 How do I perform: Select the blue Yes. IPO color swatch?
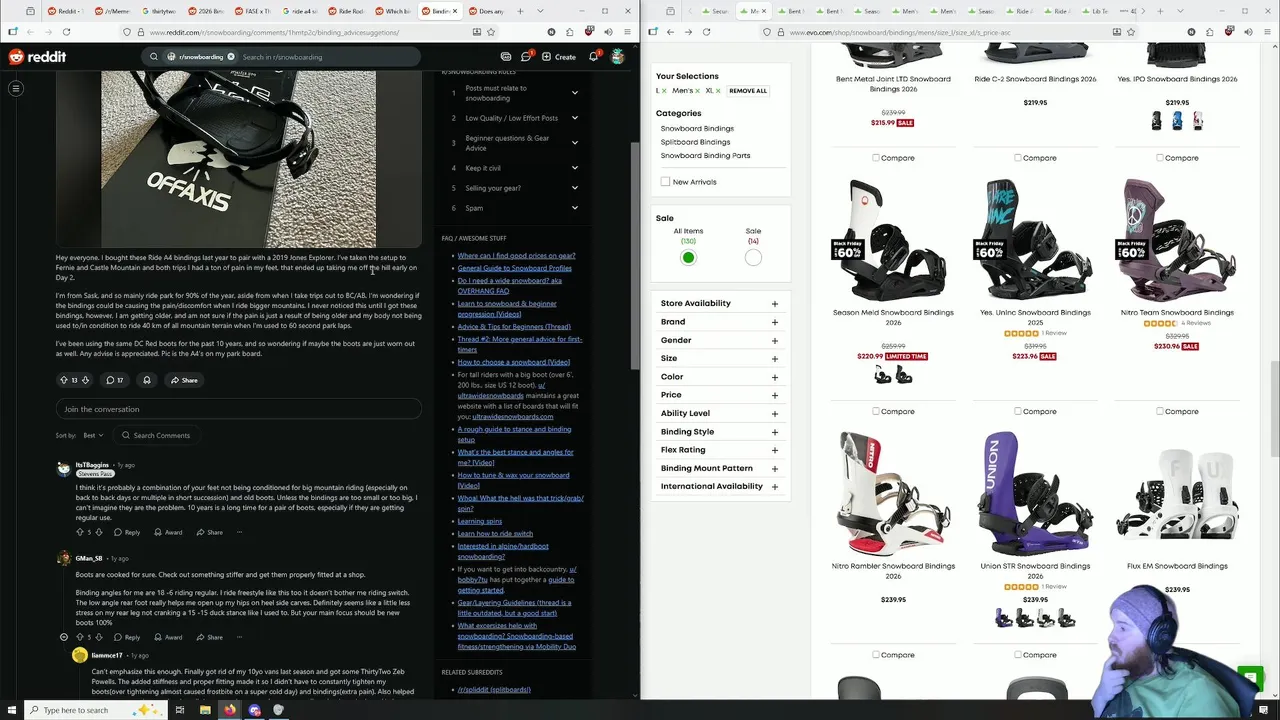1177,121
